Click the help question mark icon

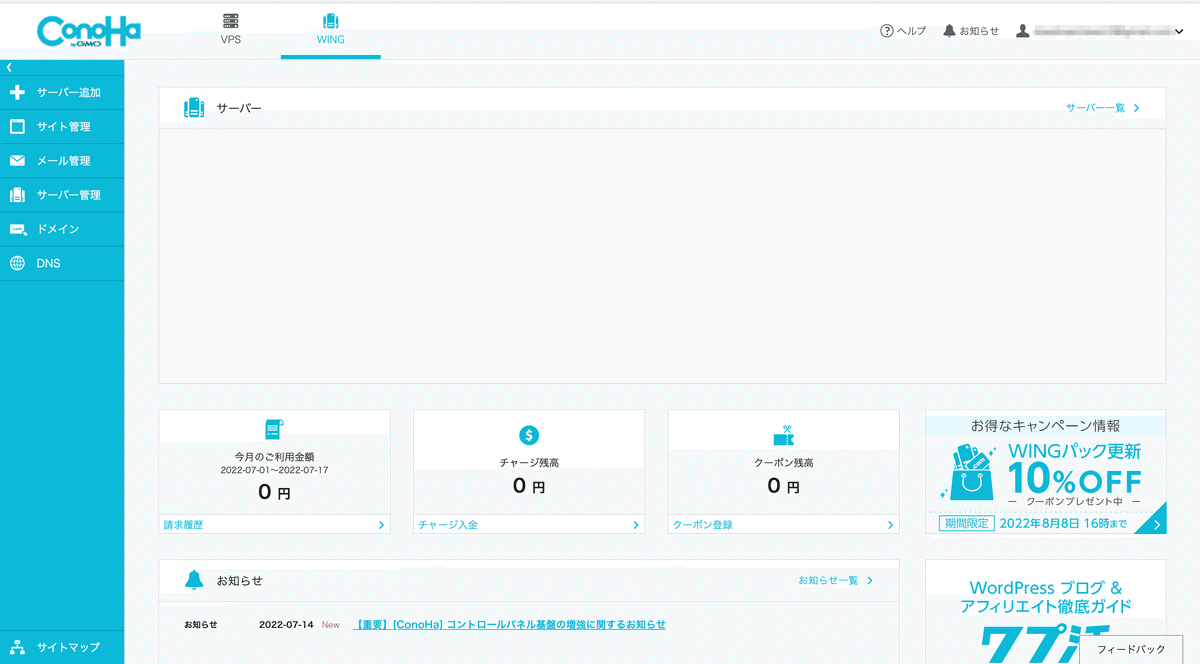pyautogui.click(x=886, y=31)
